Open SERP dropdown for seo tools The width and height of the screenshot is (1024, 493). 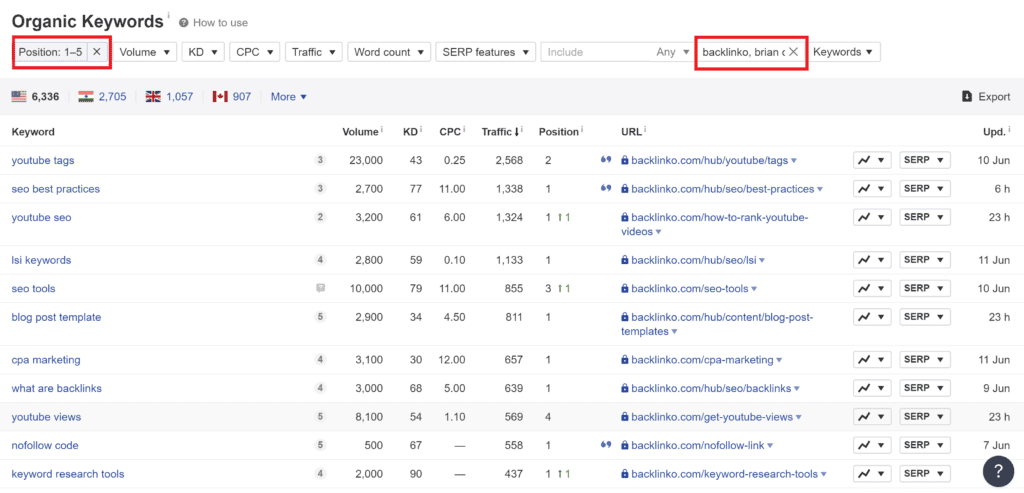tap(925, 288)
